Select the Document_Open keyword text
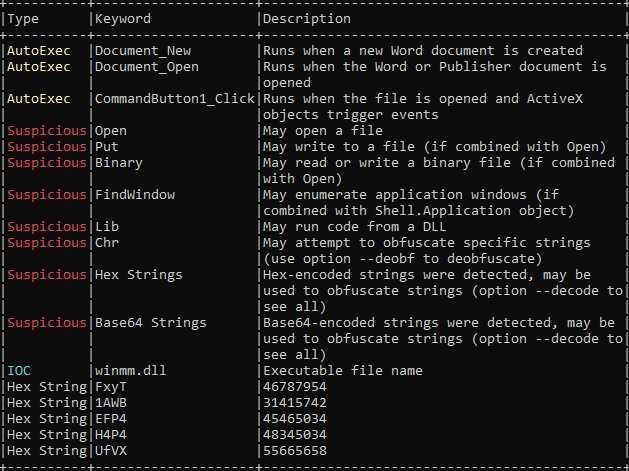 pyautogui.click(x=147, y=67)
